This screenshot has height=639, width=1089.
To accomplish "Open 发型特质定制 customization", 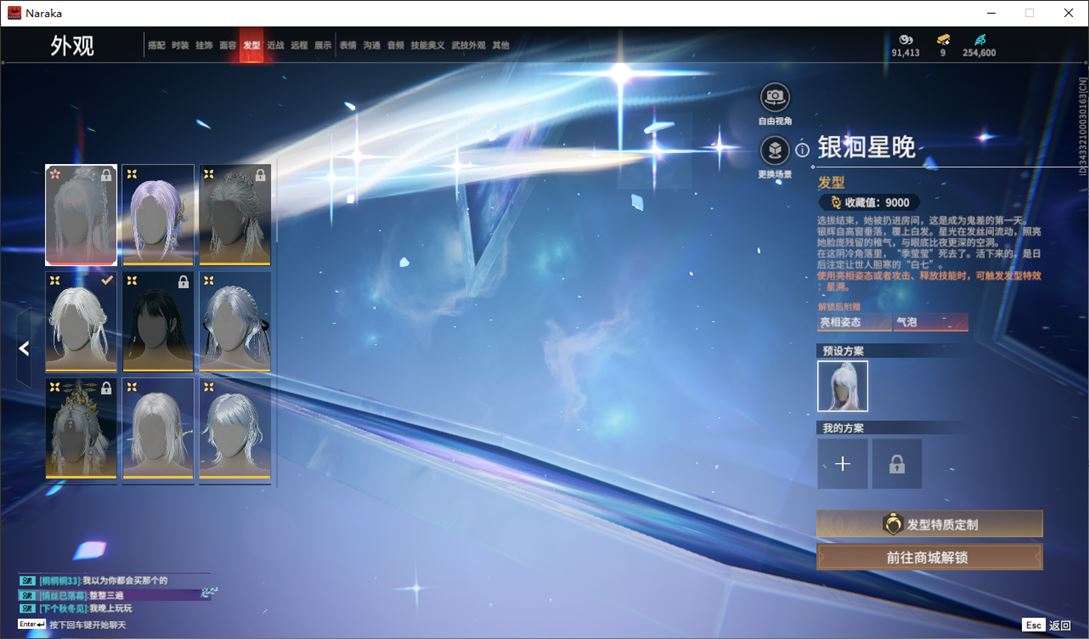I will click(929, 524).
